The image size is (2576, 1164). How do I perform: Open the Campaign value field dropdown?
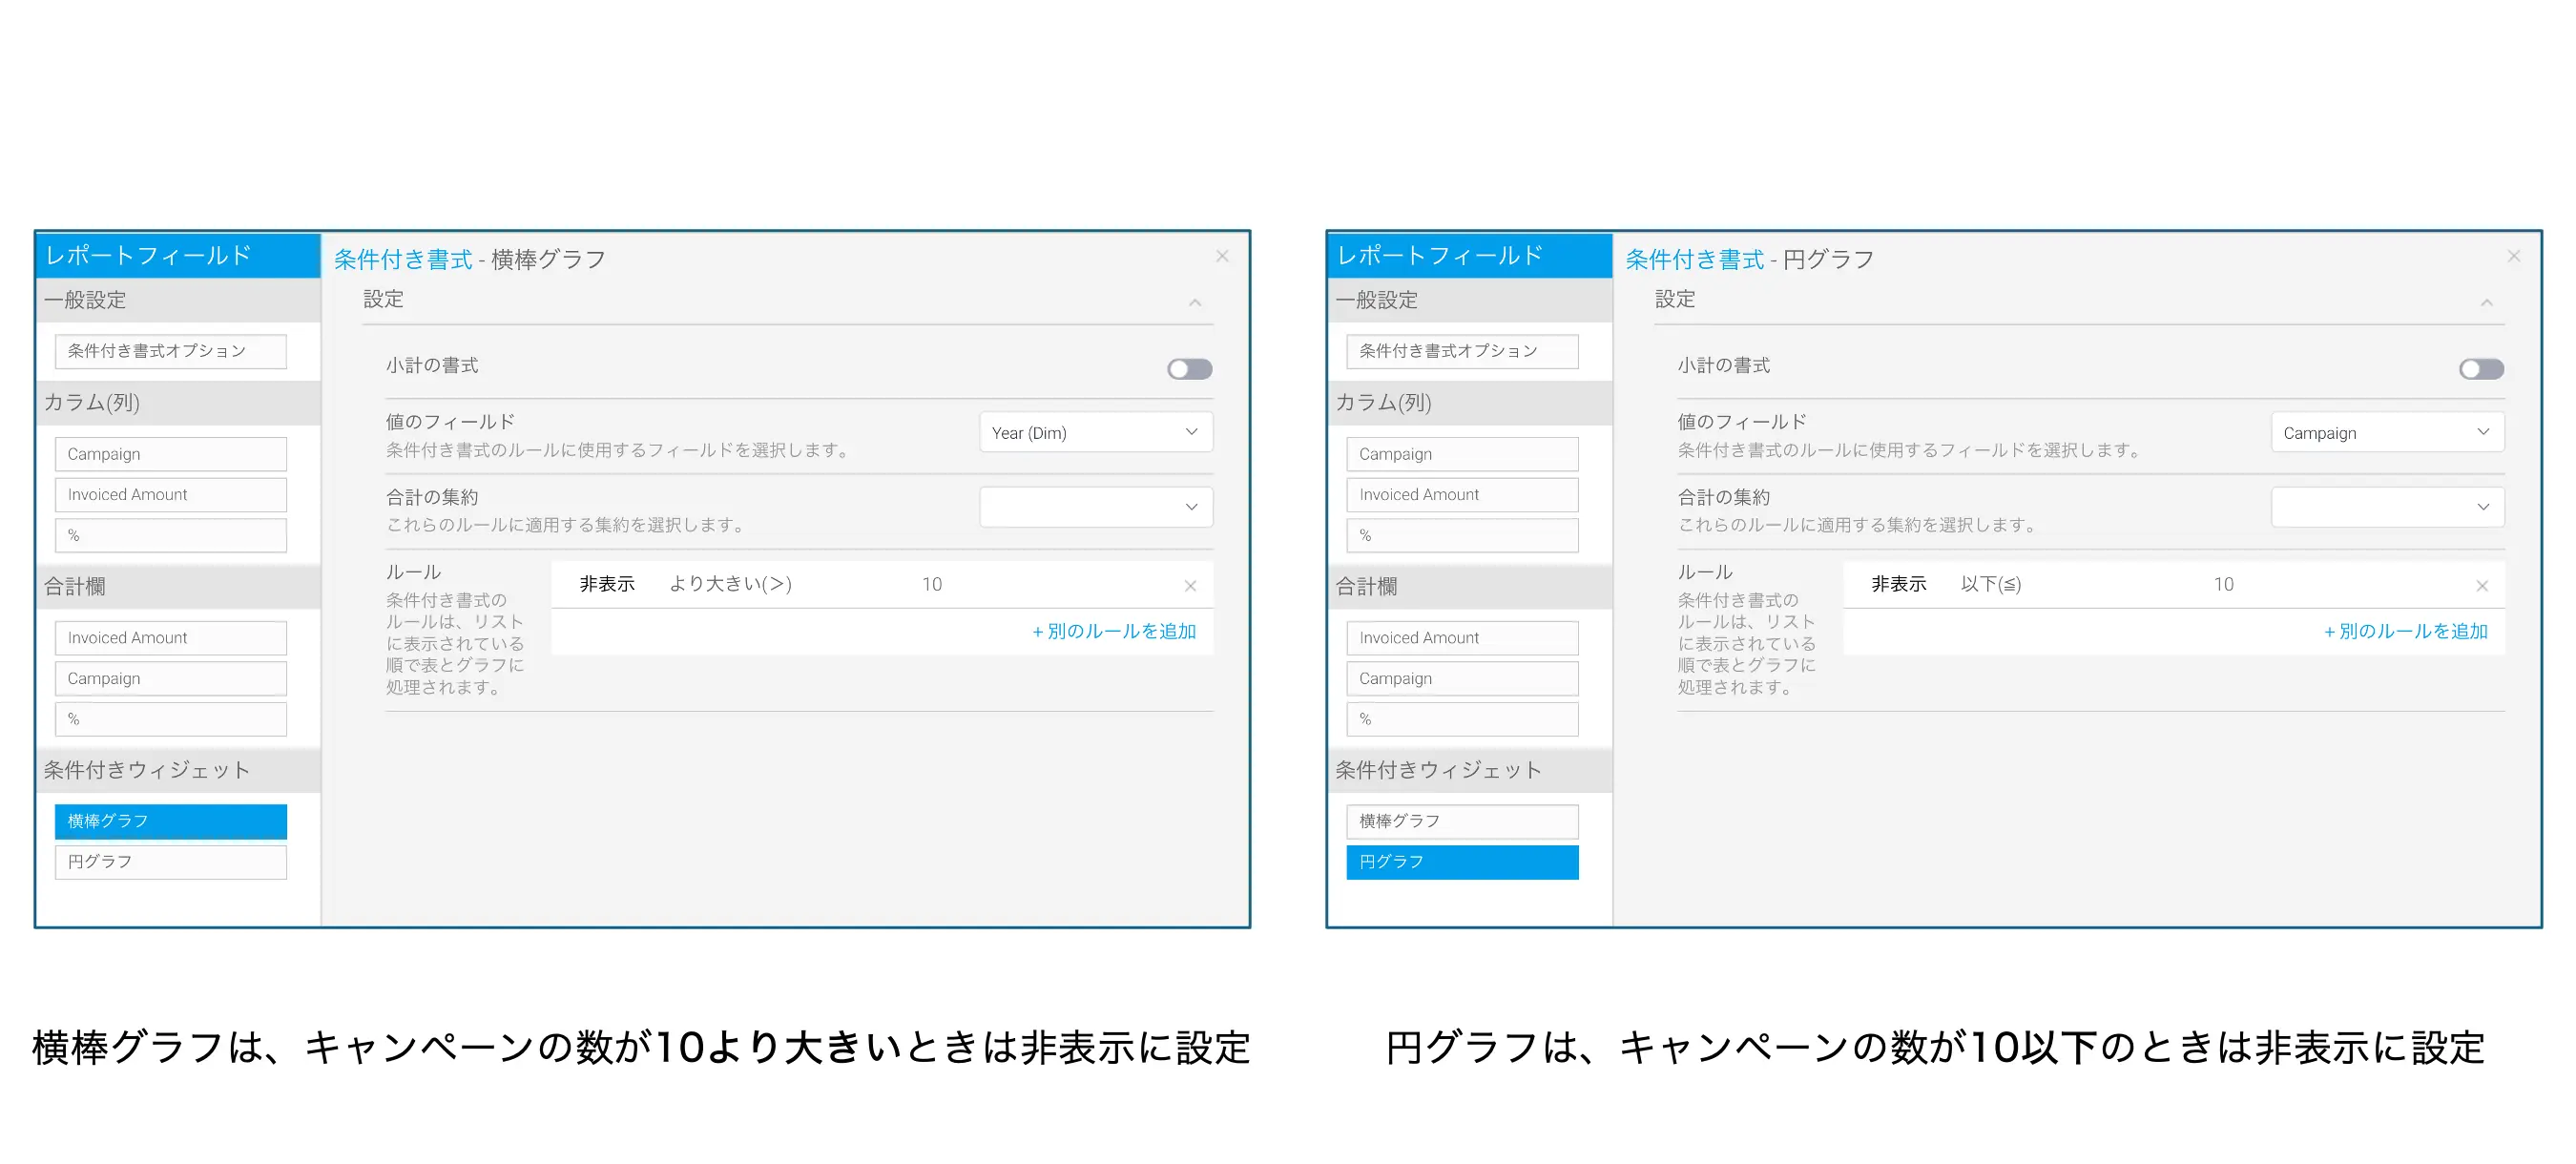2387,433
